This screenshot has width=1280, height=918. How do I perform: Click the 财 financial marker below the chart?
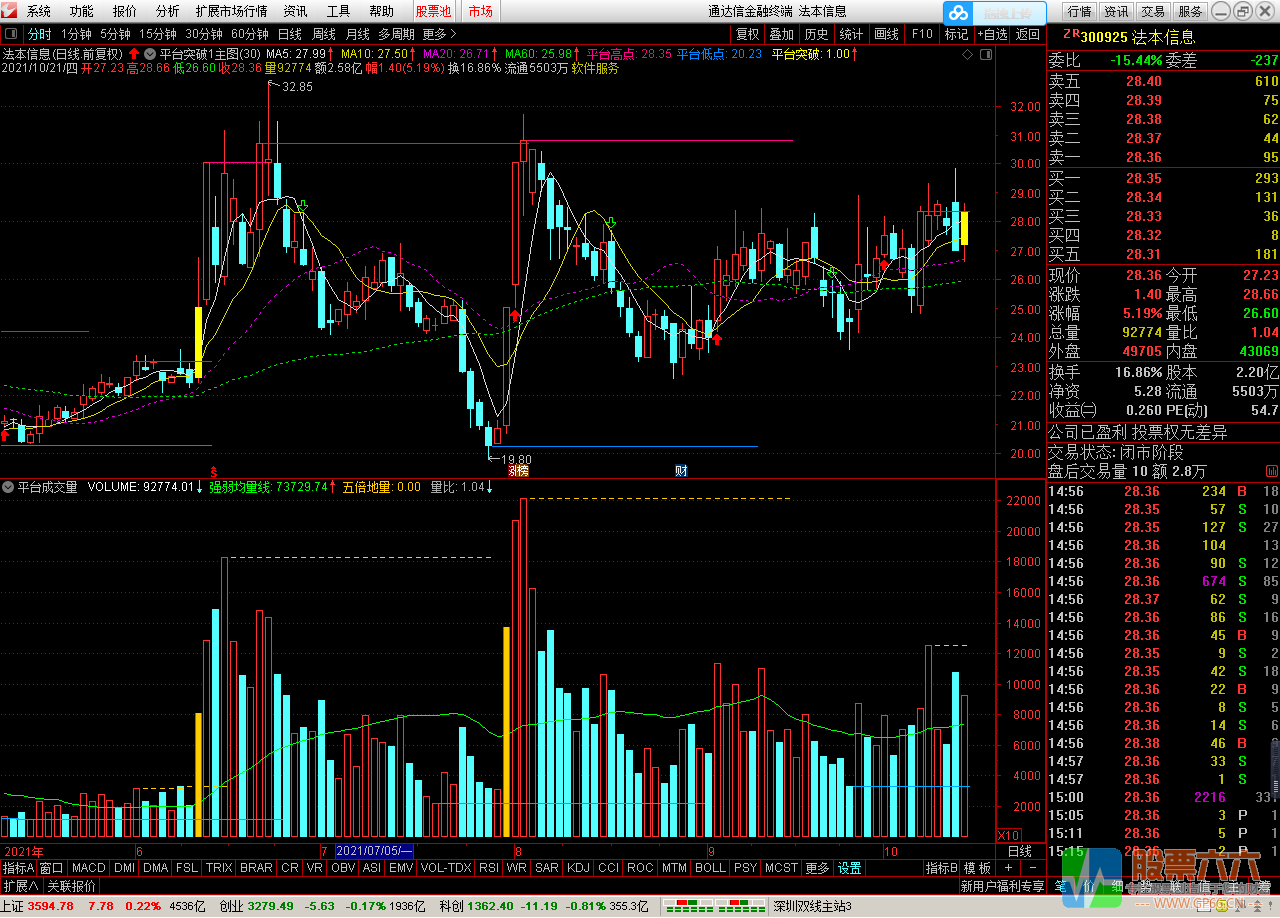pyautogui.click(x=681, y=470)
